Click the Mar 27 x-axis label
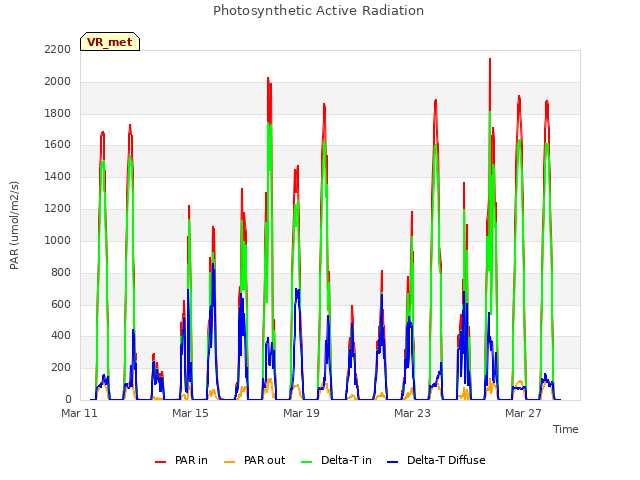 [x=523, y=413]
